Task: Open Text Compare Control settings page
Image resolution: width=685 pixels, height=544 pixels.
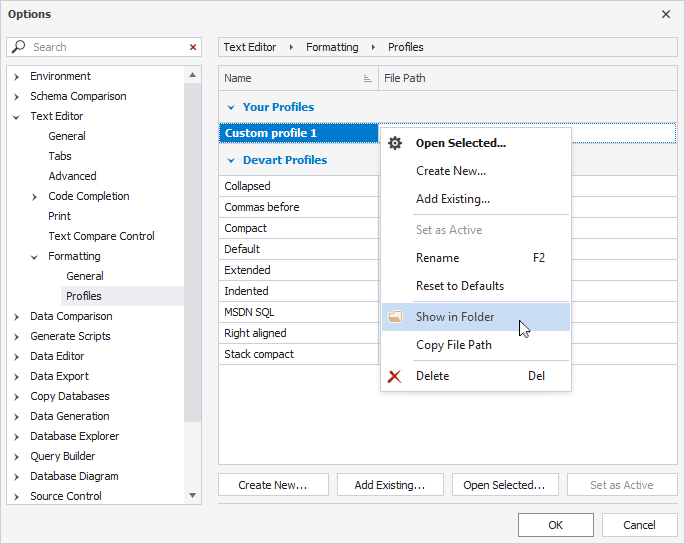Action: (x=101, y=236)
